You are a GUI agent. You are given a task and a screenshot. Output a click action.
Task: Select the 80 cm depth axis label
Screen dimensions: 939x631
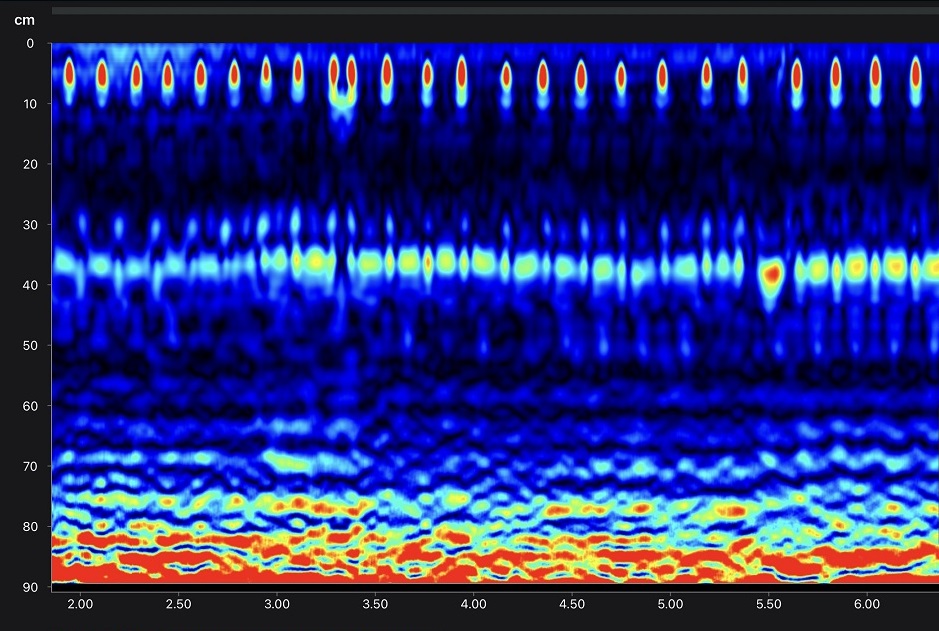click(28, 527)
